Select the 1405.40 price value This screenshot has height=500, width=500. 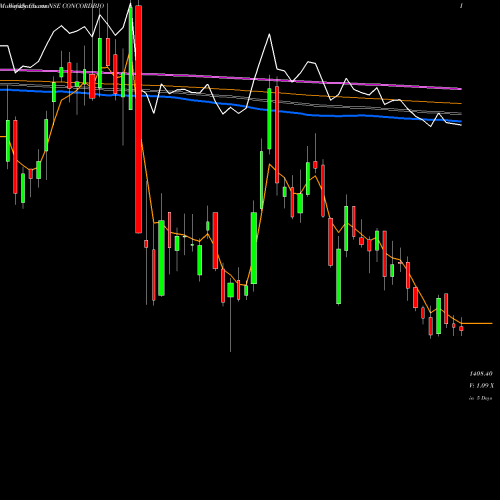pyautogui.click(x=481, y=374)
